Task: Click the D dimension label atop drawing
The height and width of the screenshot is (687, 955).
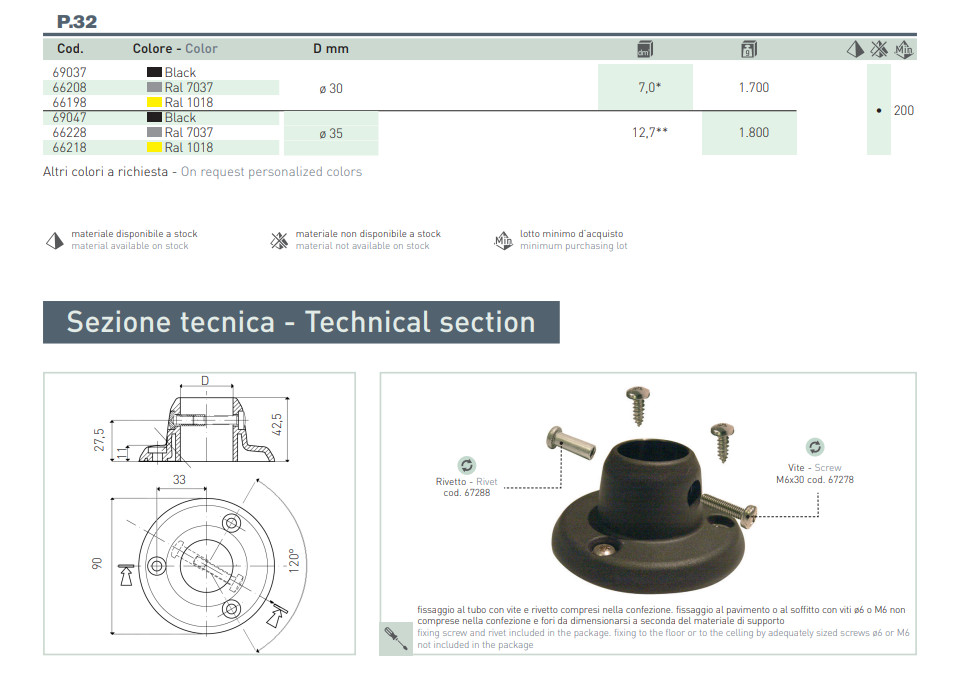Action: pyautogui.click(x=205, y=381)
